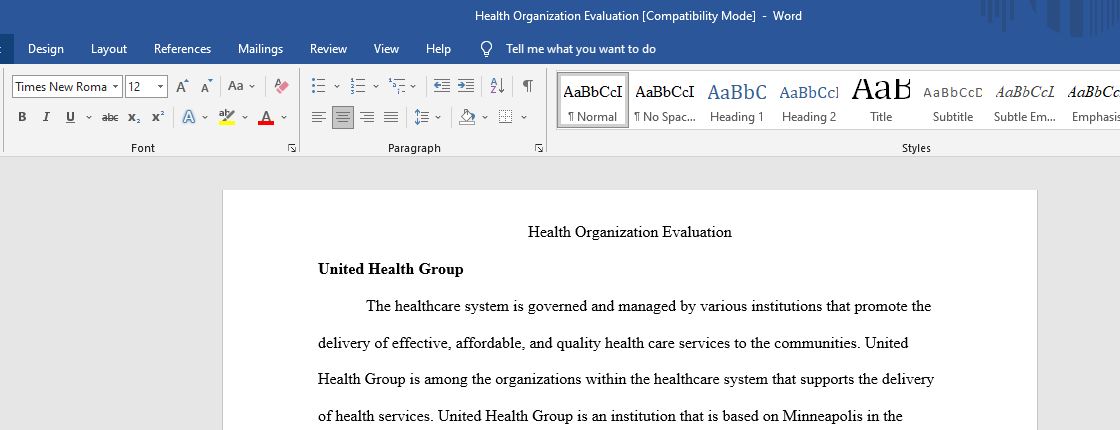Open the View tab
This screenshot has width=1120, height=430.
386,49
